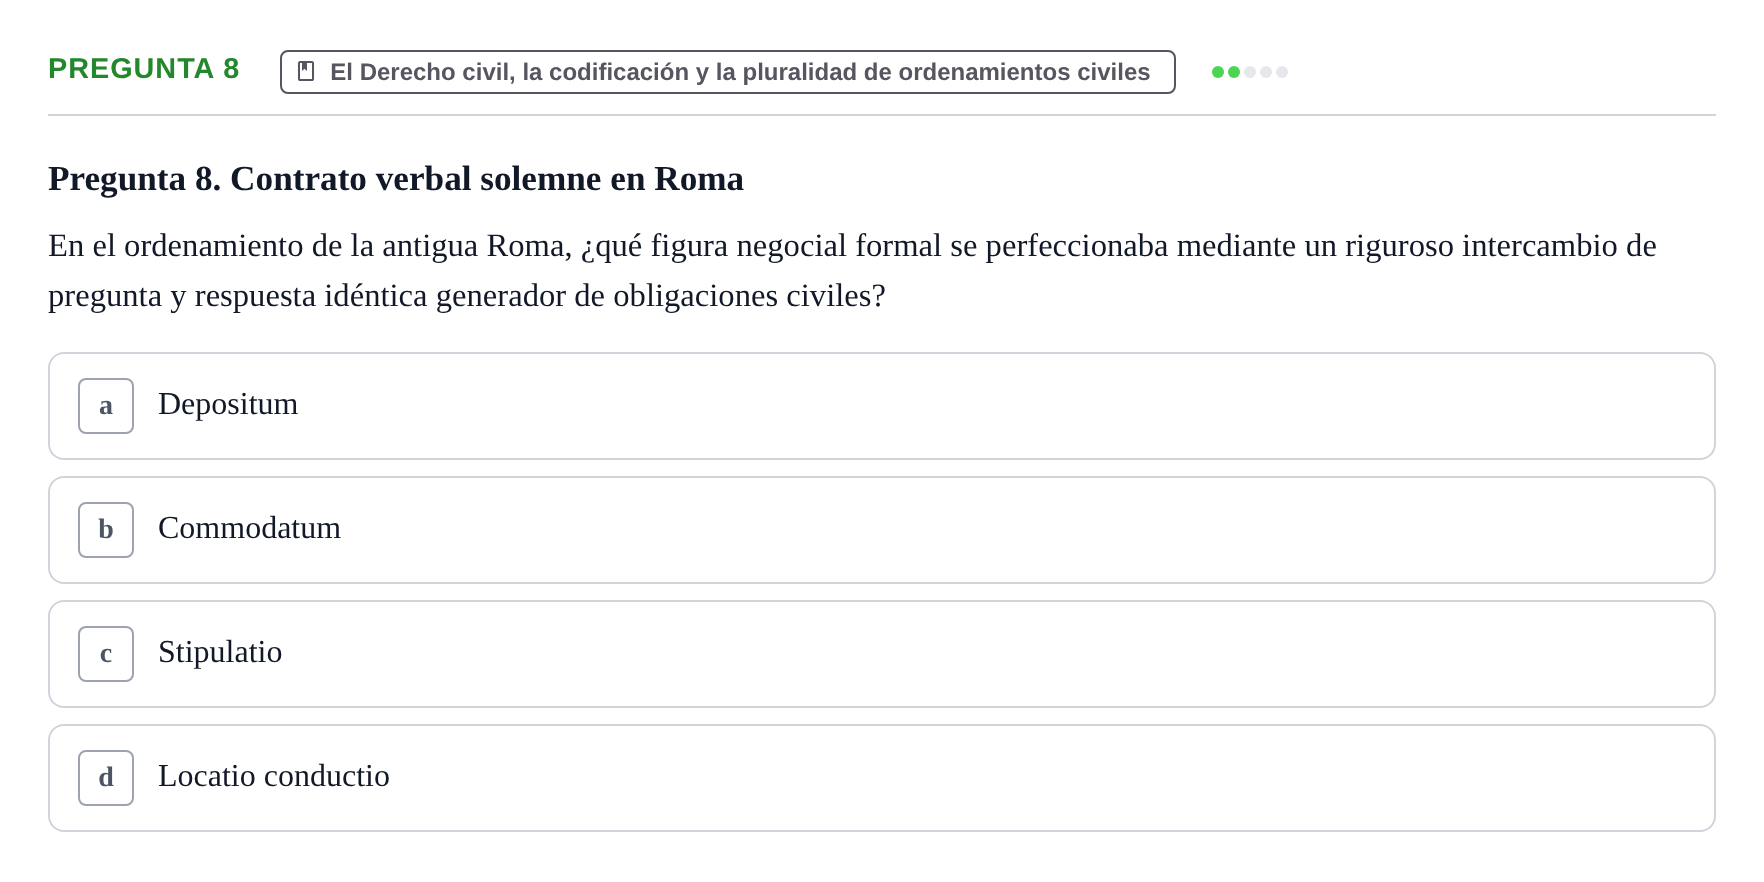Select letter badge 'c' for Stipulatio
The height and width of the screenshot is (882, 1764).
click(106, 654)
